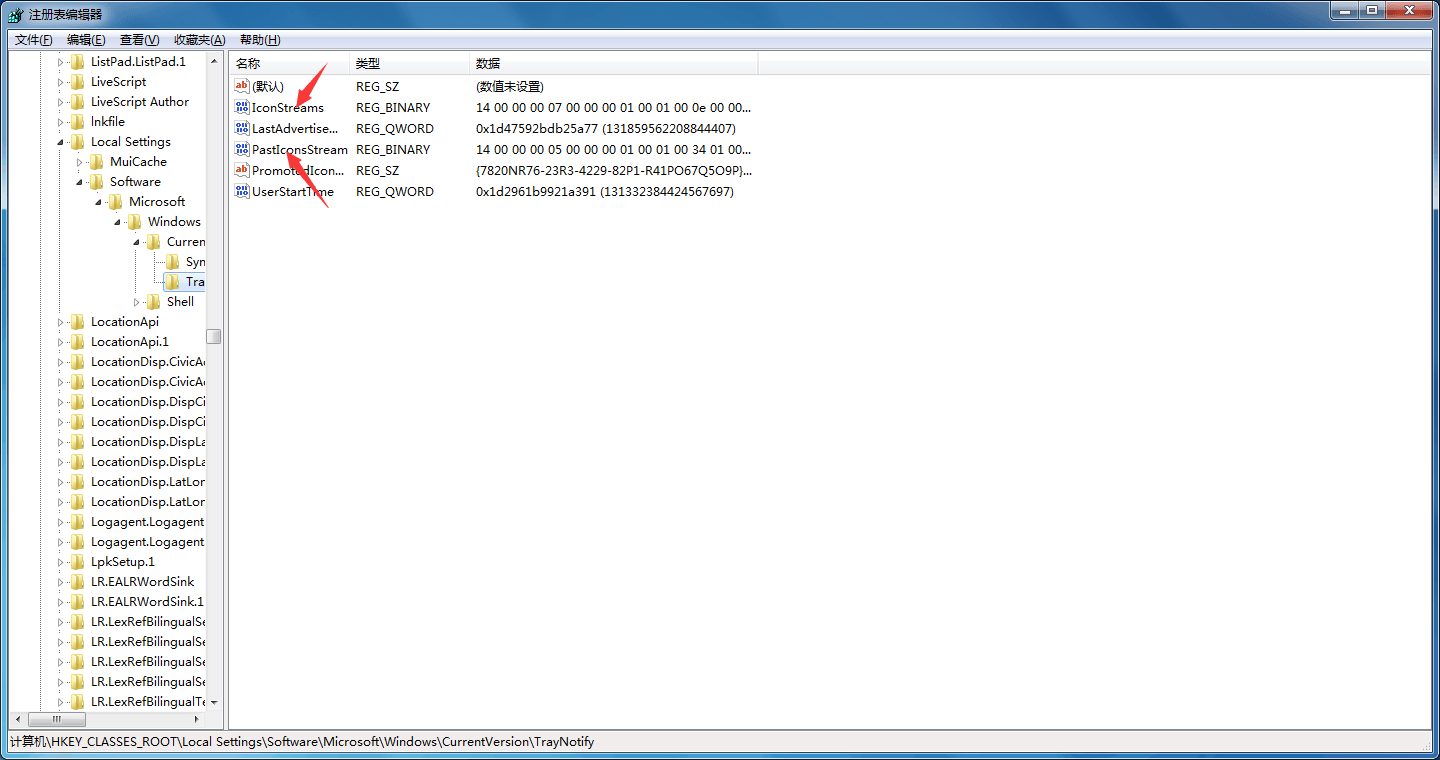Click the lnkfile folder icon
The height and width of the screenshot is (760, 1440).
(x=77, y=121)
